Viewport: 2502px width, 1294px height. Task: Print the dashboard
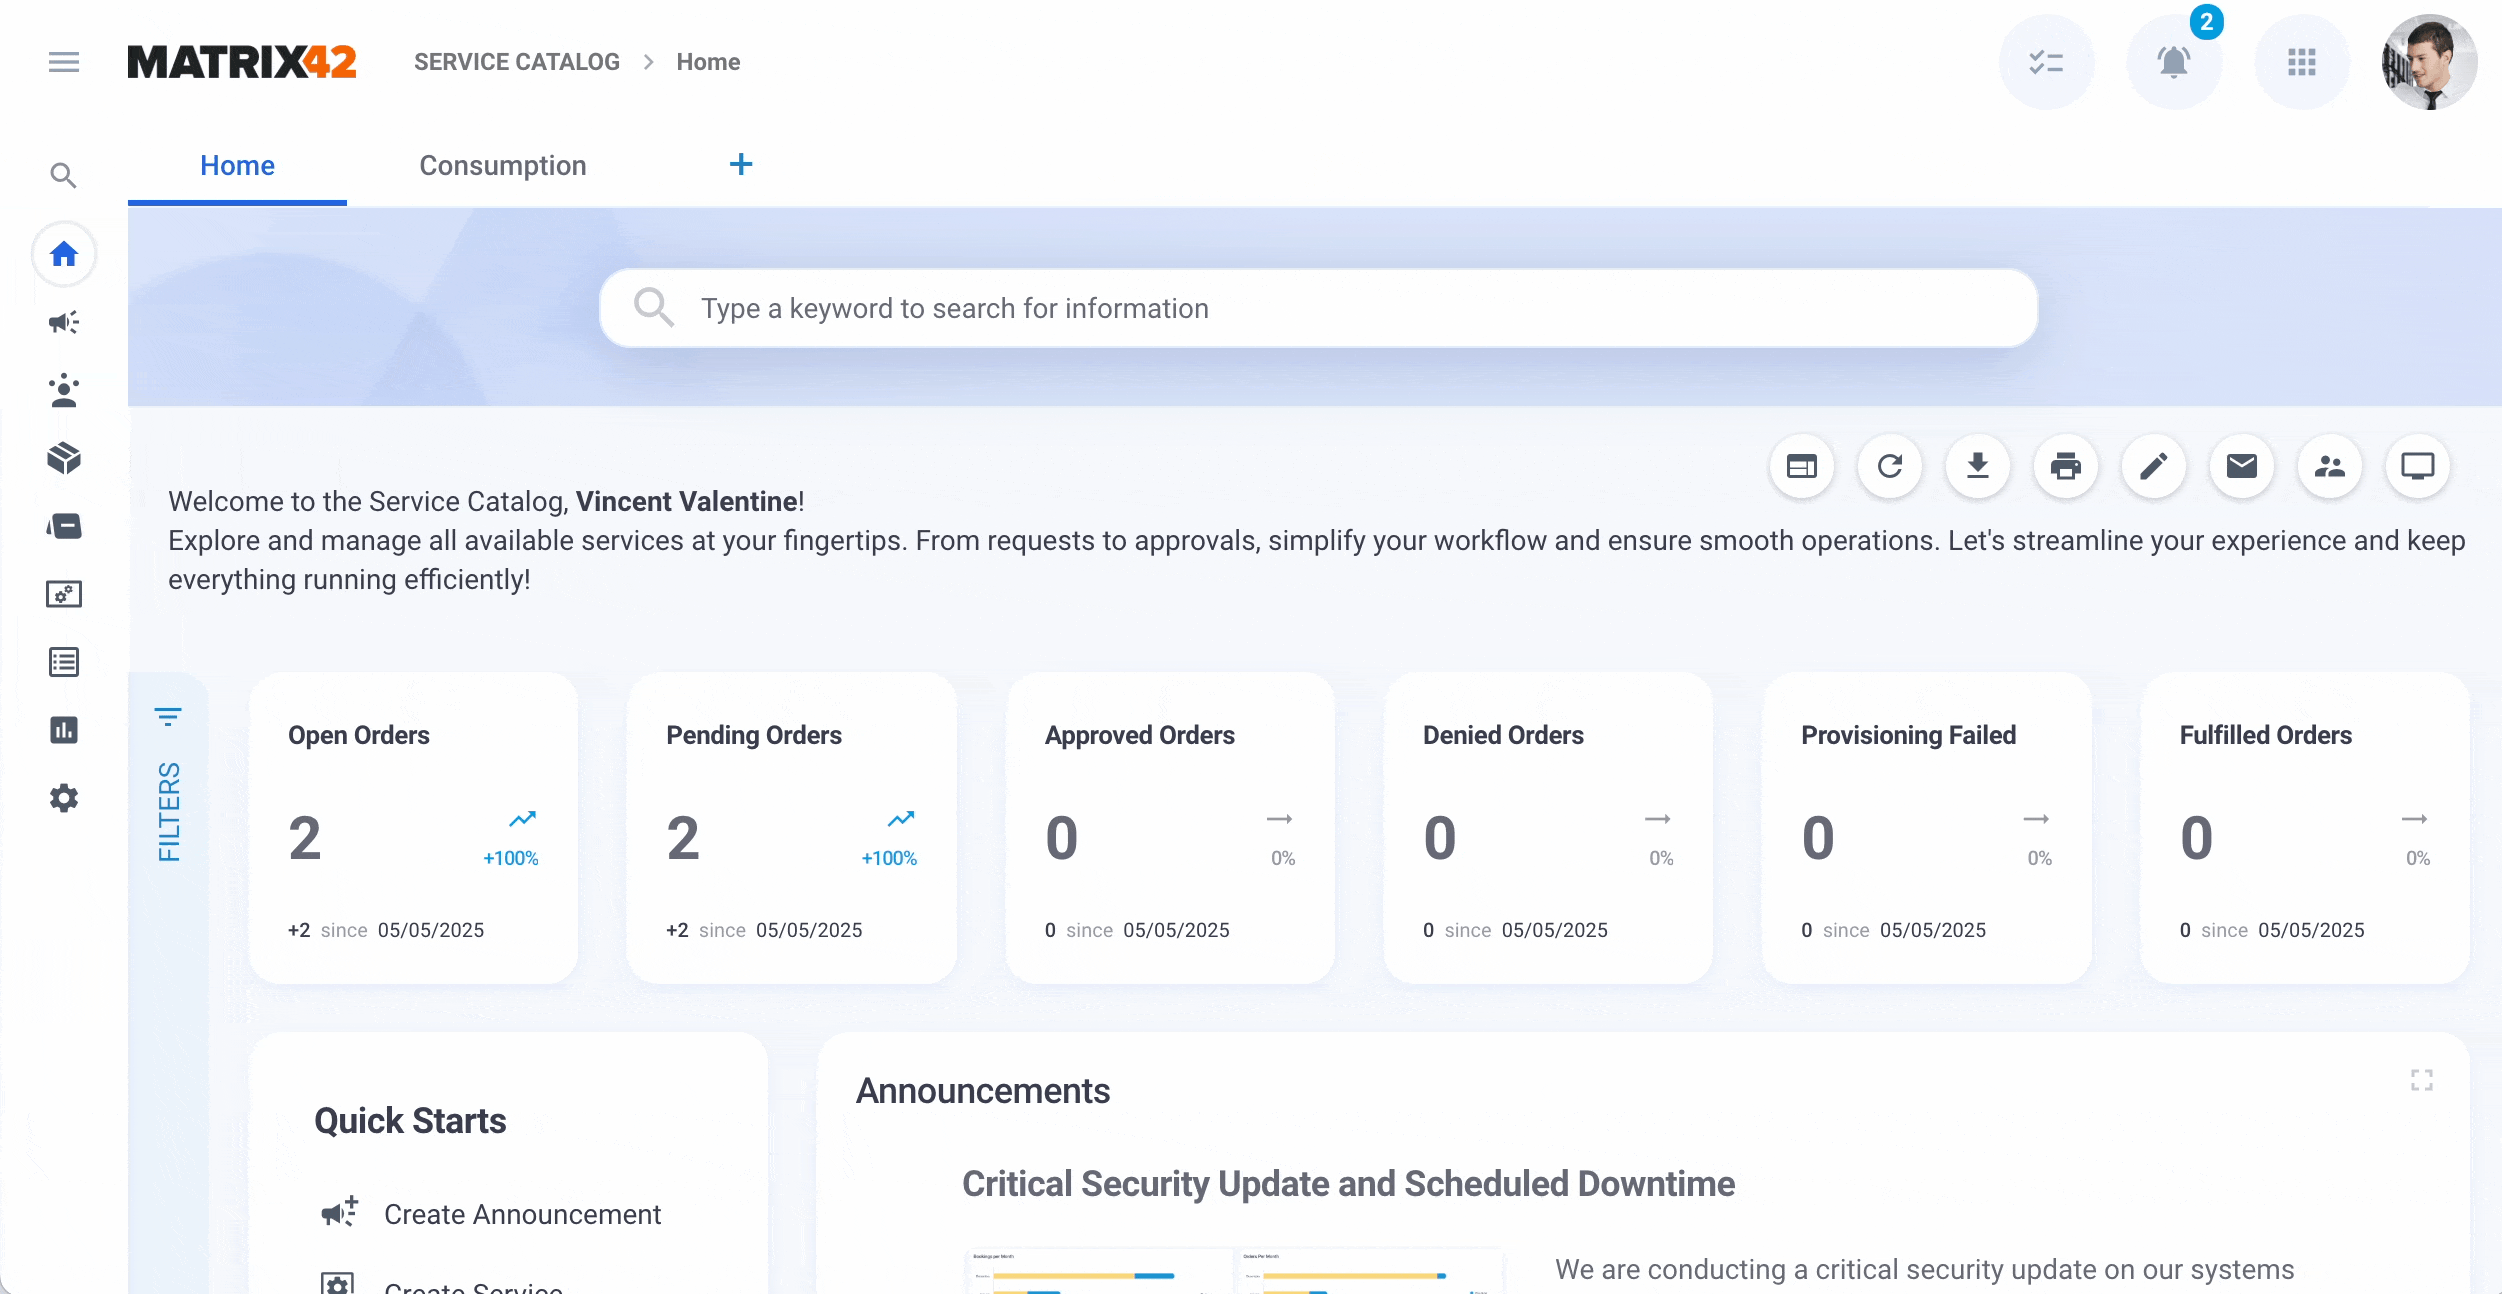2066,466
